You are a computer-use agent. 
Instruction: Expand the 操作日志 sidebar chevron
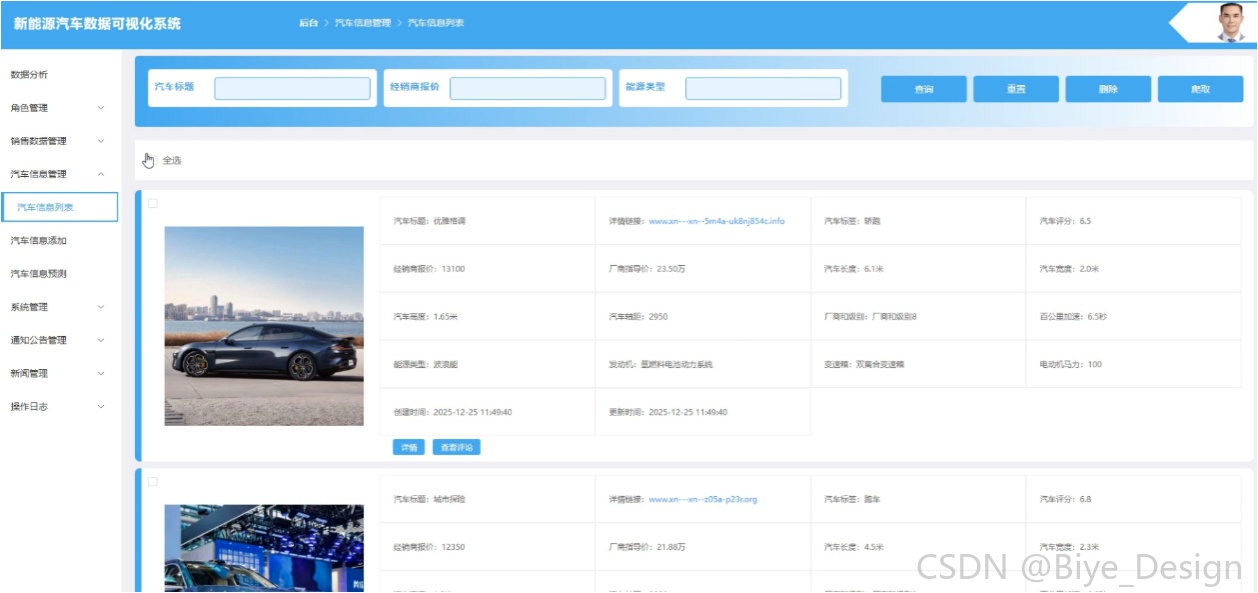(x=101, y=406)
